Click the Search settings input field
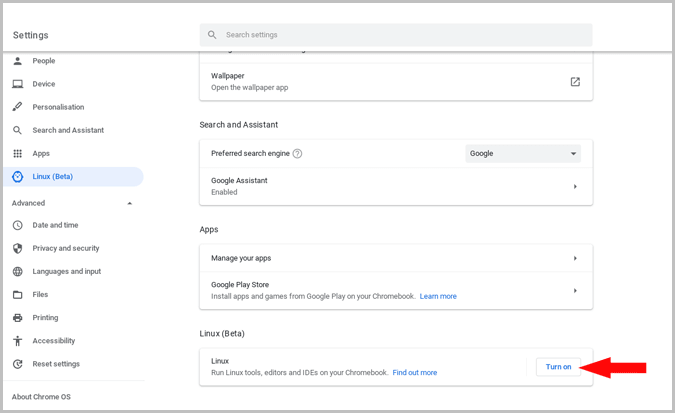This screenshot has width=675, height=413. (x=400, y=35)
